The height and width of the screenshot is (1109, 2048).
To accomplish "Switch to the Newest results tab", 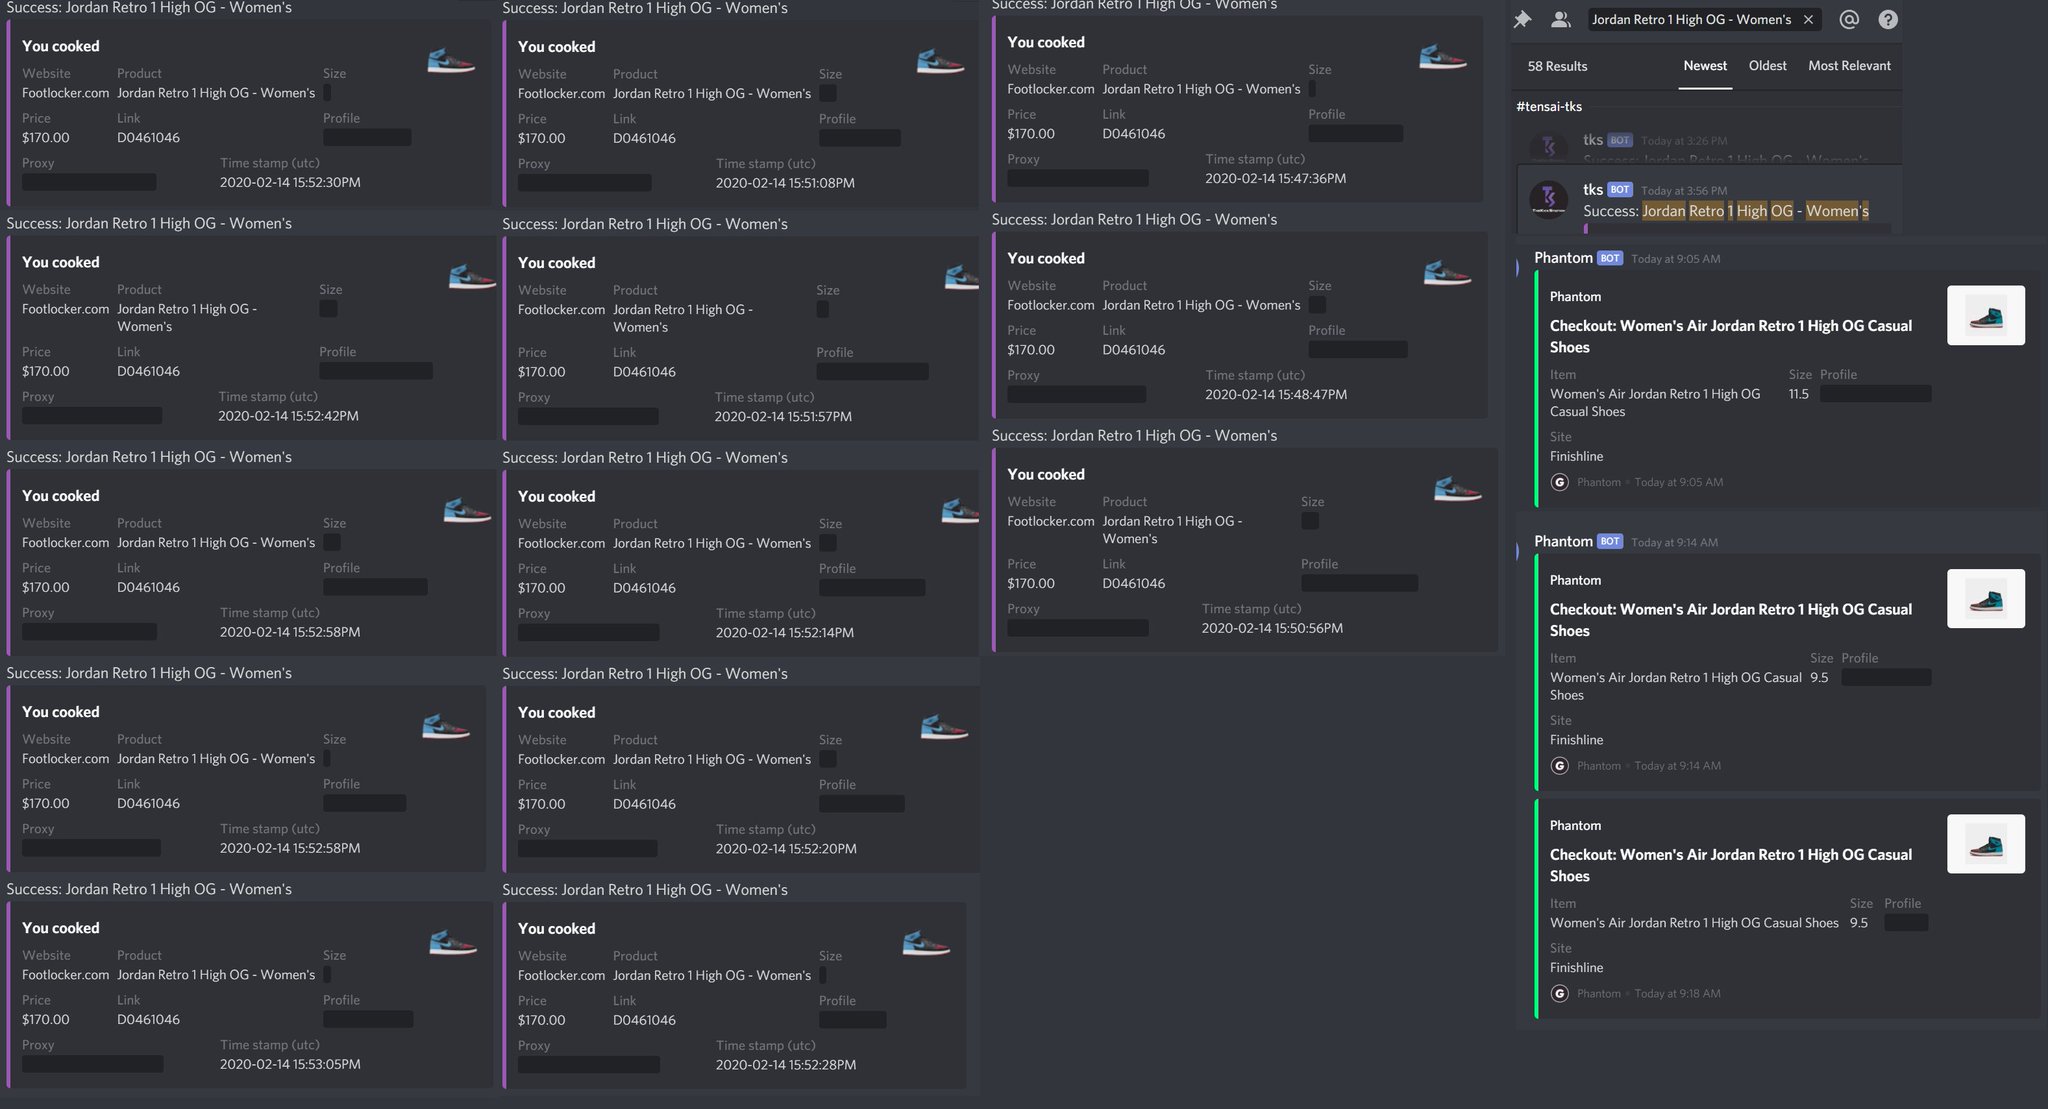I will pyautogui.click(x=1705, y=66).
